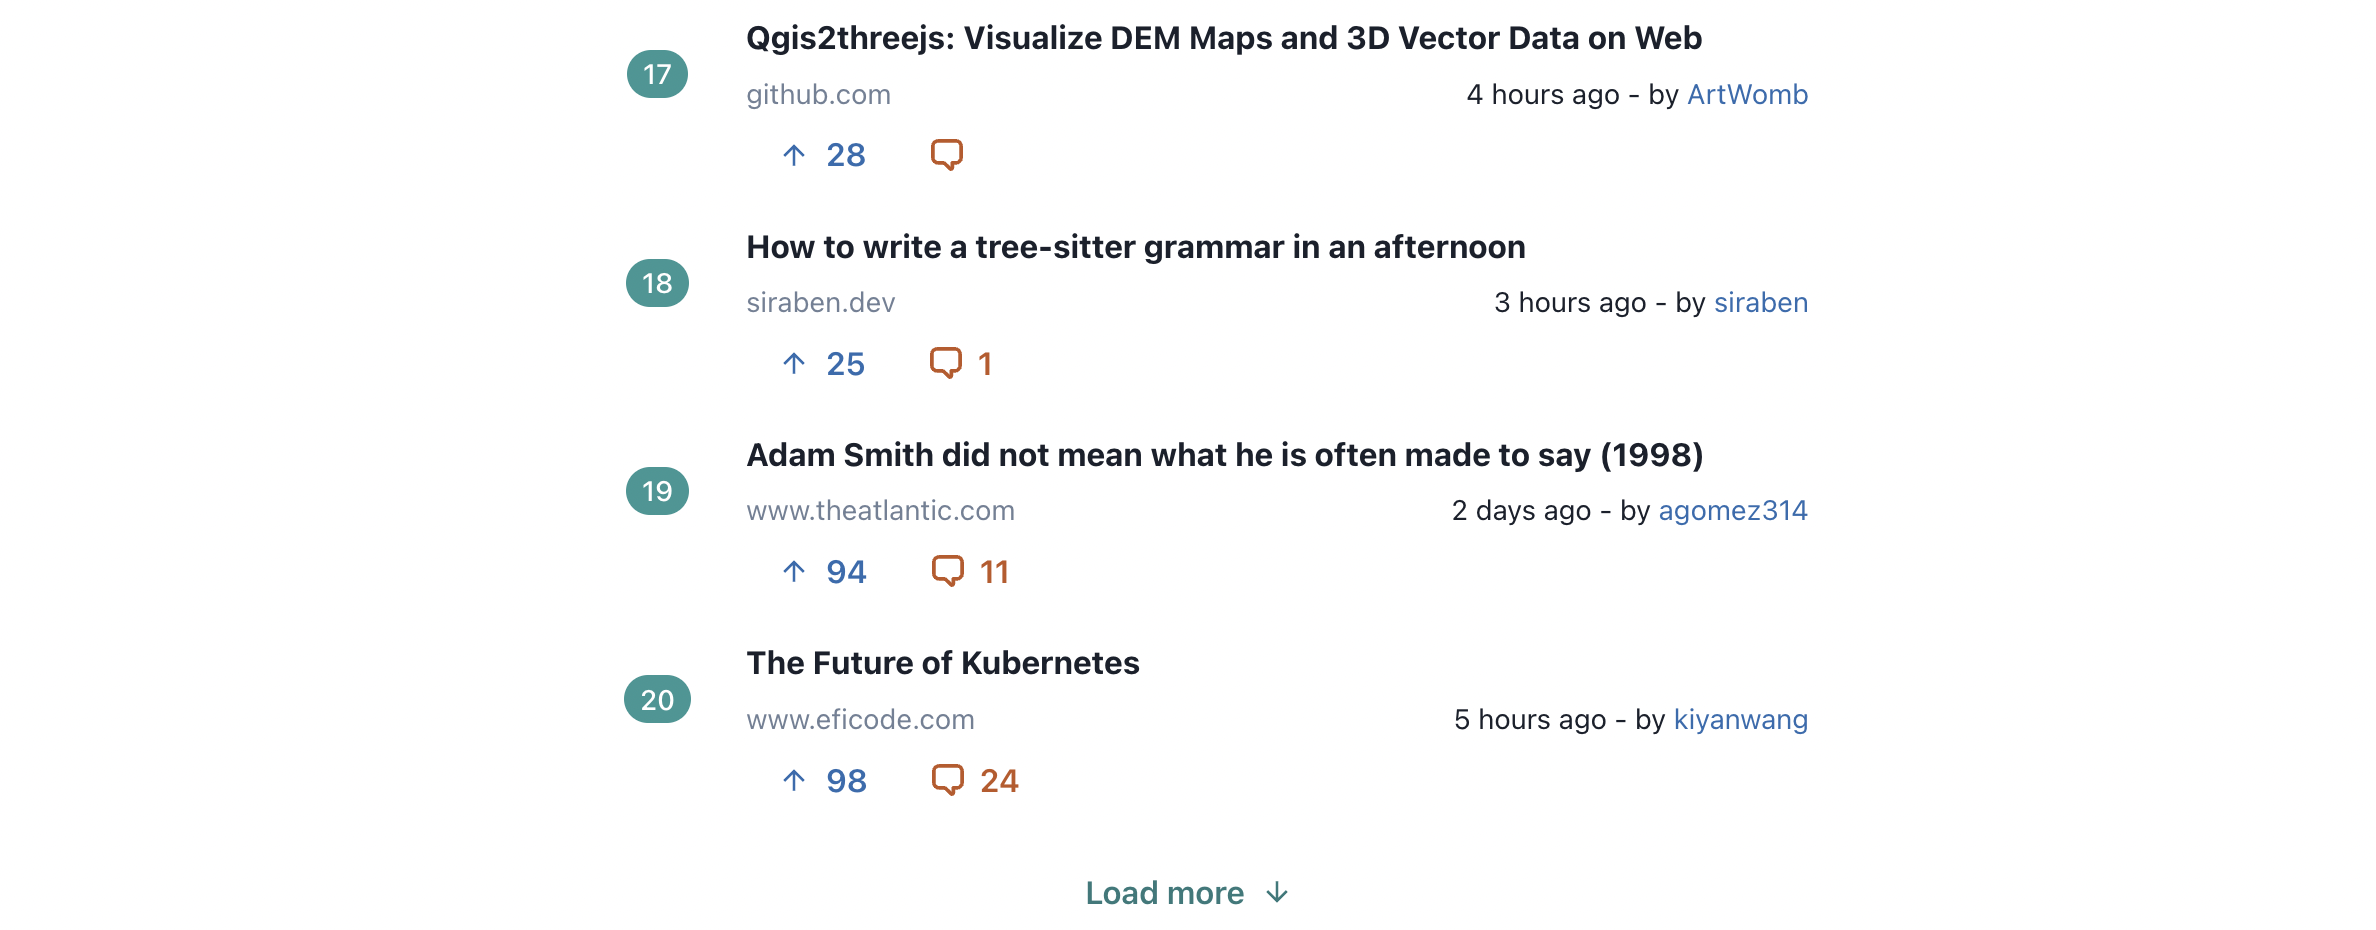Open the tree-sitter grammar story title
The image size is (2376, 930).
[x=1136, y=247]
